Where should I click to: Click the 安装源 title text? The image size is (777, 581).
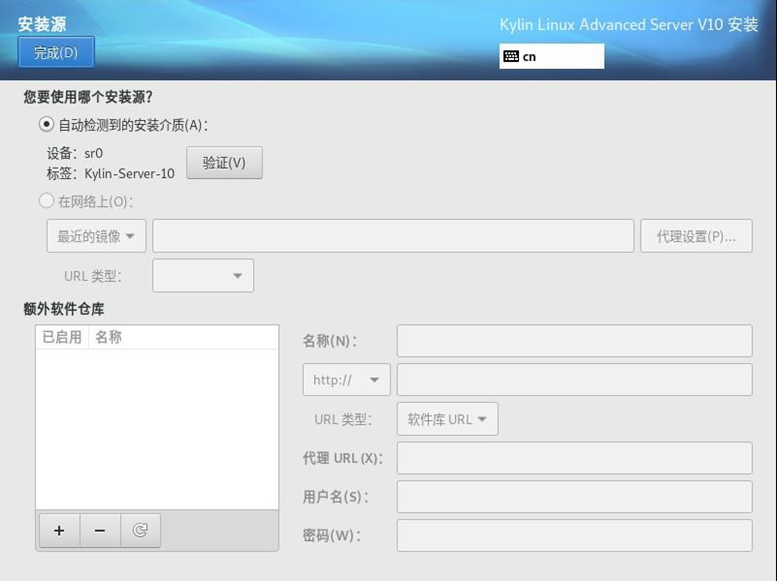[x=42, y=24]
